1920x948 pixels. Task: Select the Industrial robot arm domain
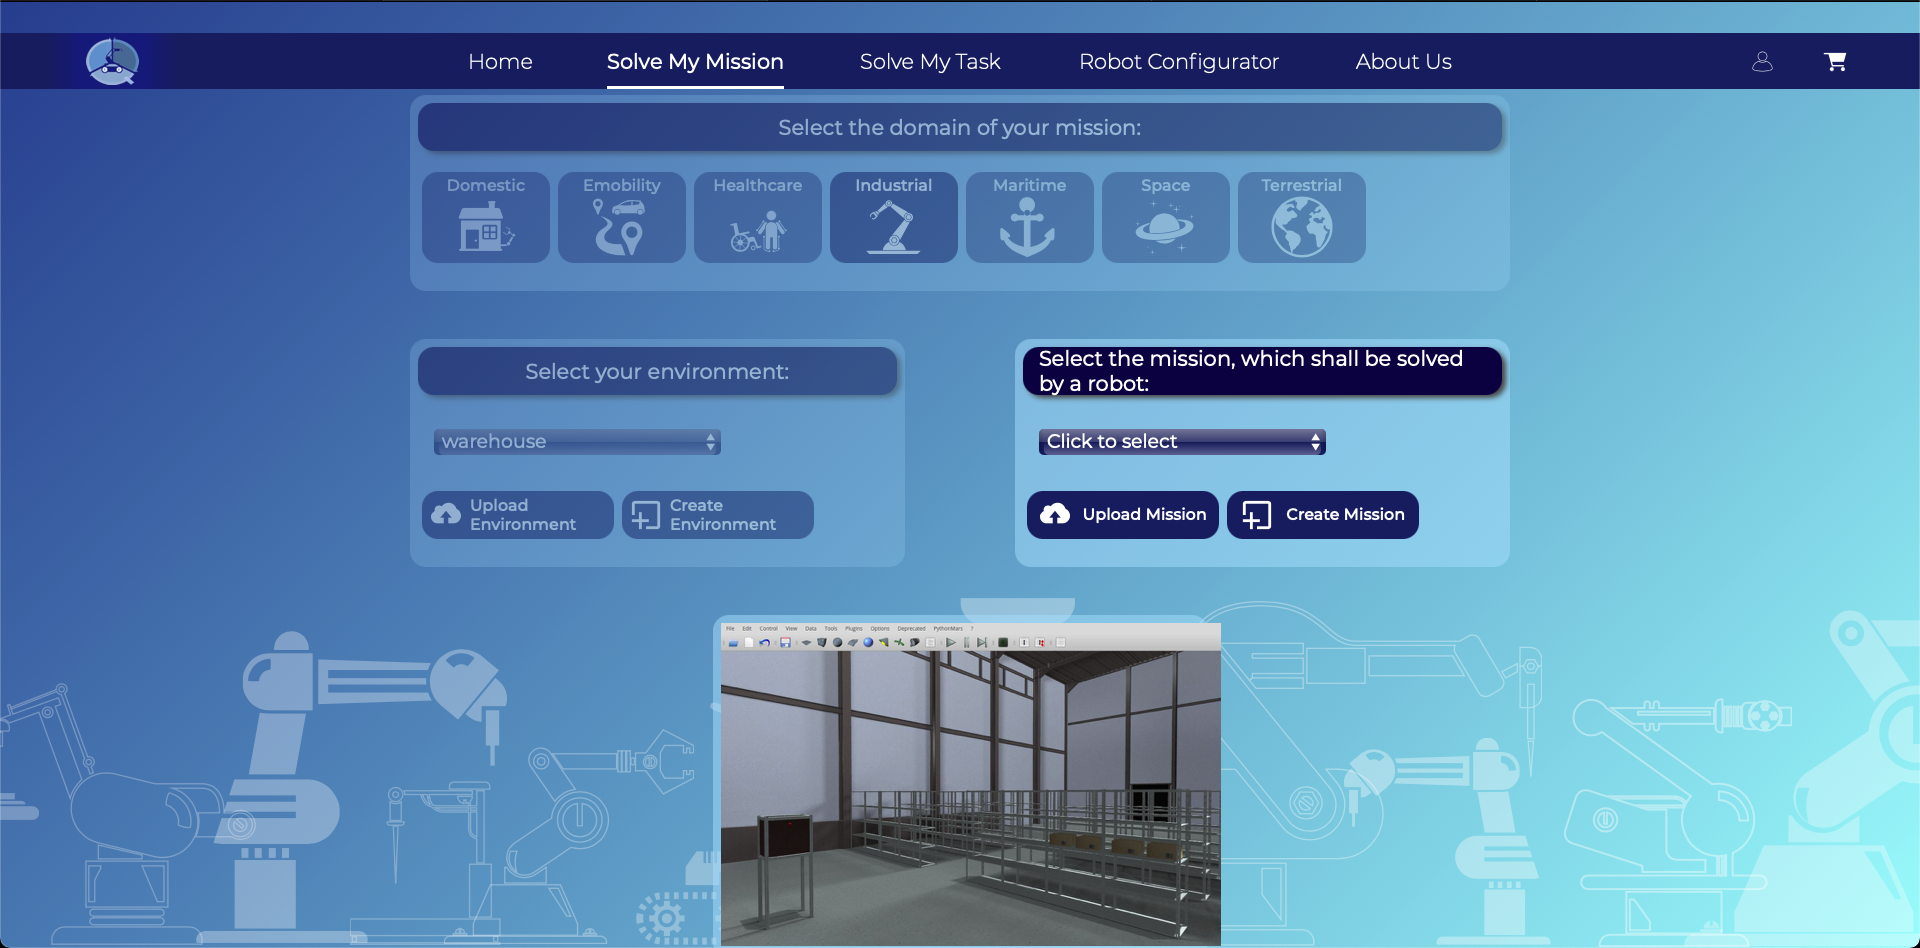(x=894, y=218)
